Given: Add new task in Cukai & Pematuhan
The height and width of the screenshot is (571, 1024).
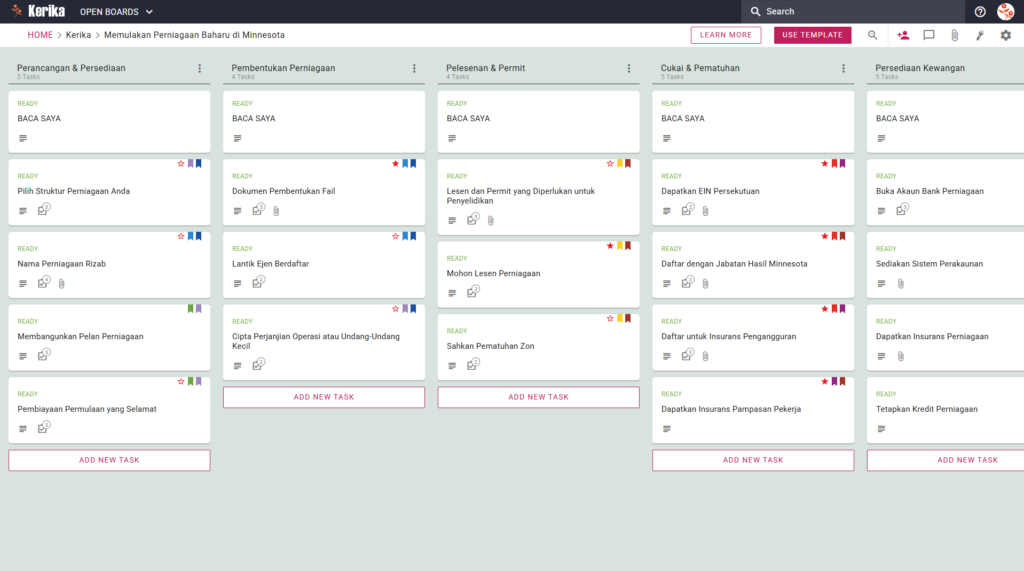Looking at the screenshot, I should 753,460.
